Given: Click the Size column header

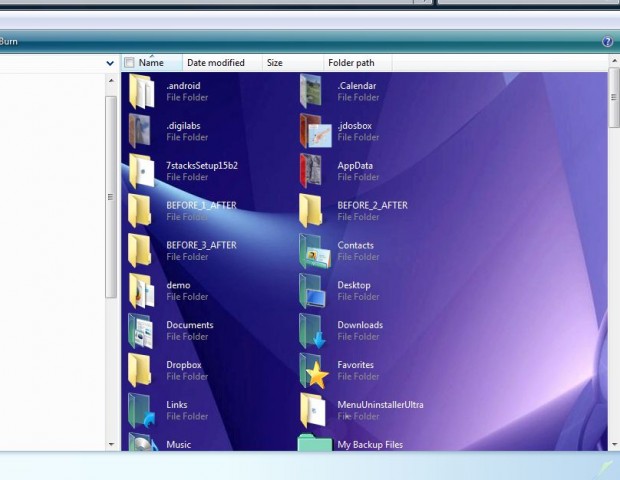Looking at the screenshot, I should [275, 63].
